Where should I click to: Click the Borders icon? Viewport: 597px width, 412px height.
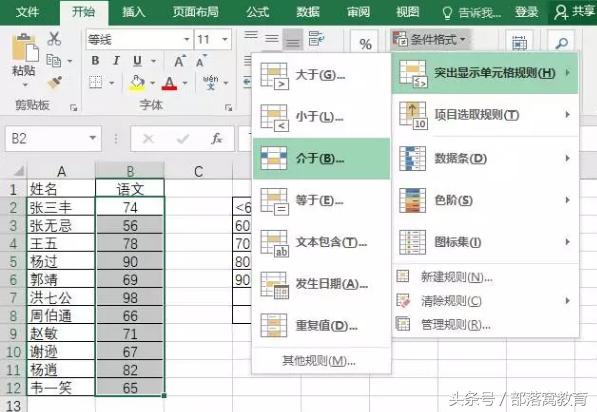pyautogui.click(x=96, y=82)
